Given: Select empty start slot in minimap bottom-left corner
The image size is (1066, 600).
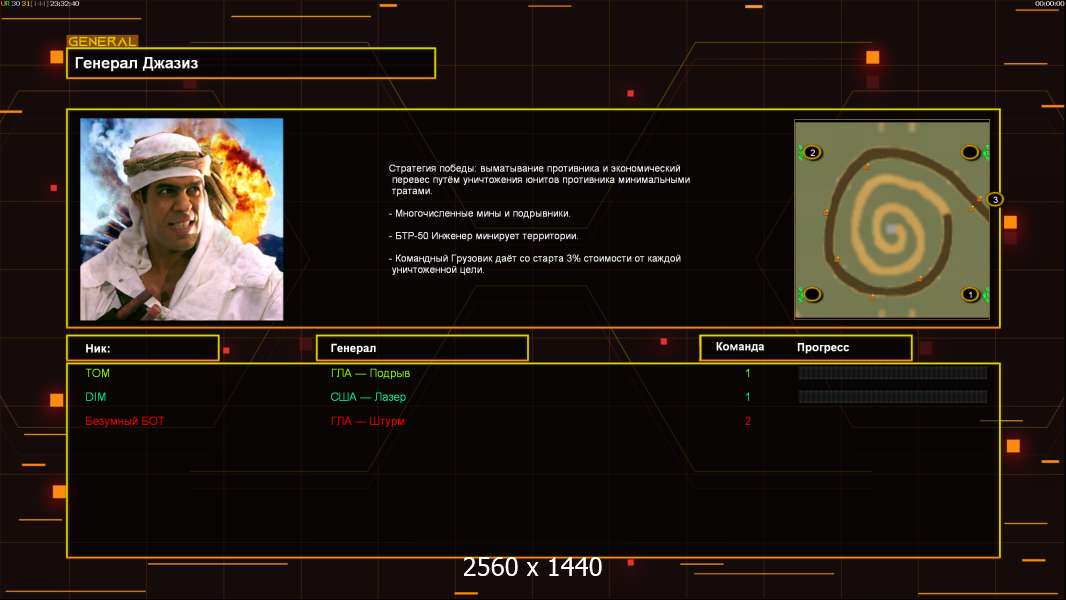Looking at the screenshot, I should [812, 294].
